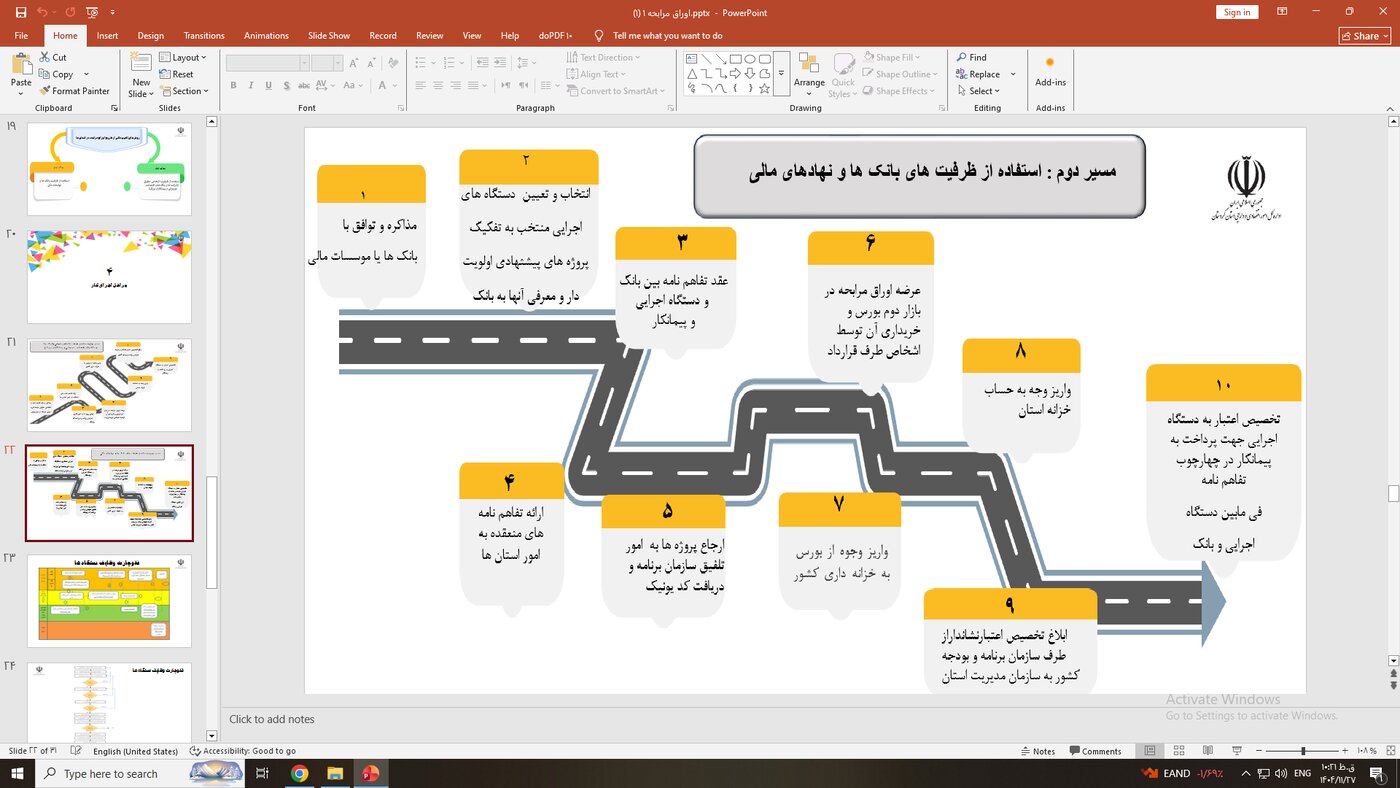
Task: Click the Share button
Action: 1364,36
